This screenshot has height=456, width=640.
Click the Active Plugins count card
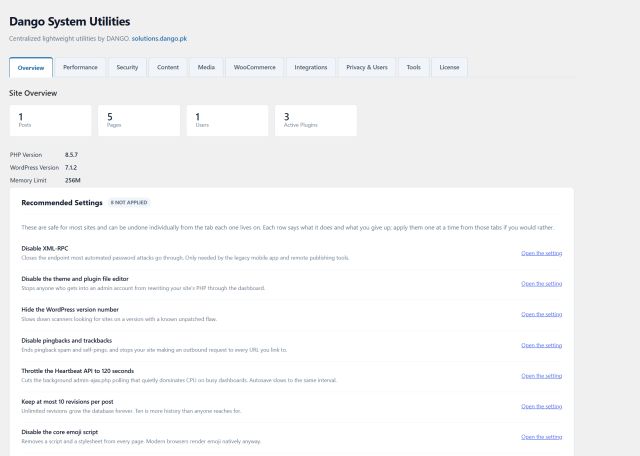coord(316,120)
